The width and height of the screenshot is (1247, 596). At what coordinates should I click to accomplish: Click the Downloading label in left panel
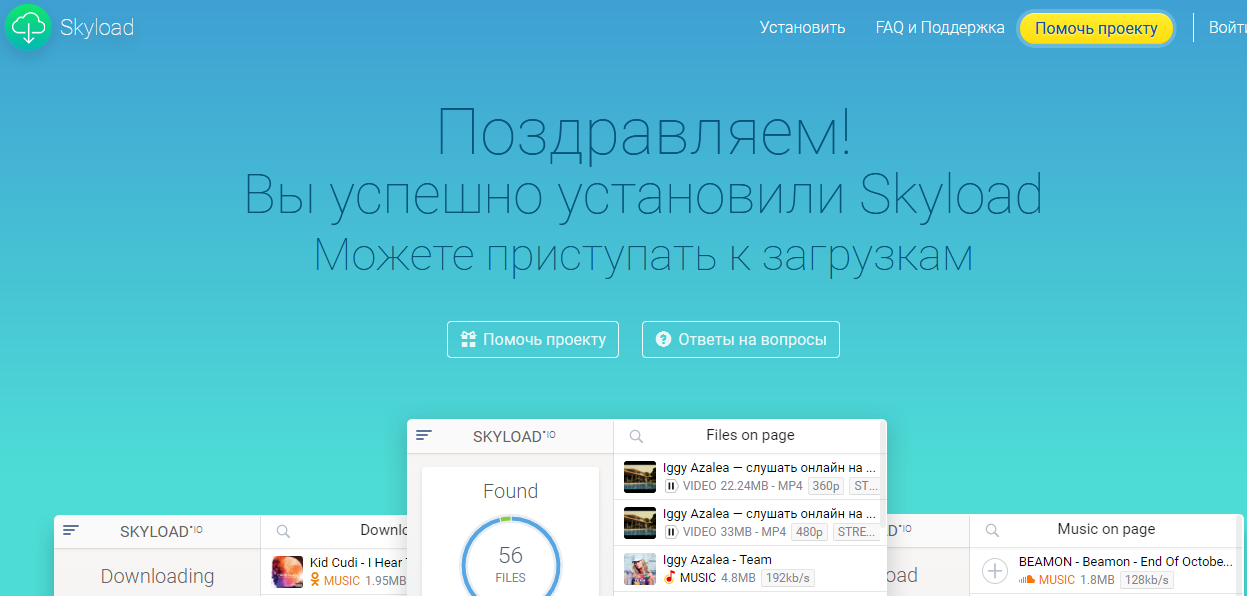coord(158,576)
